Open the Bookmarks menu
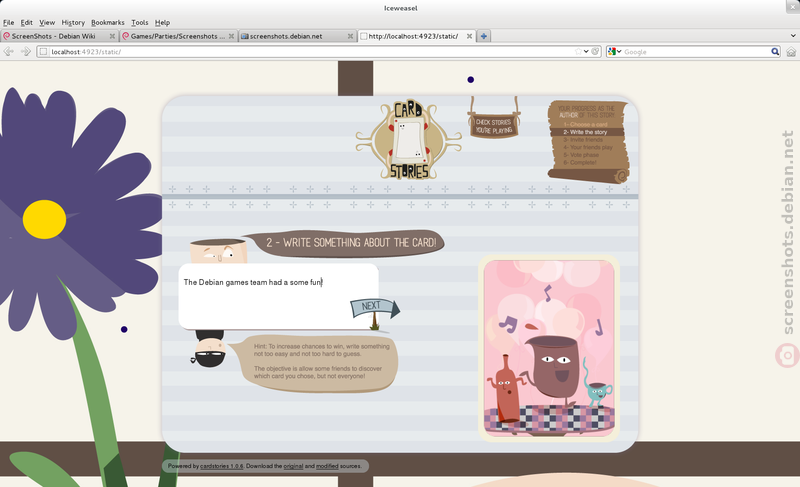Image resolution: width=800 pixels, height=487 pixels. click(x=108, y=22)
